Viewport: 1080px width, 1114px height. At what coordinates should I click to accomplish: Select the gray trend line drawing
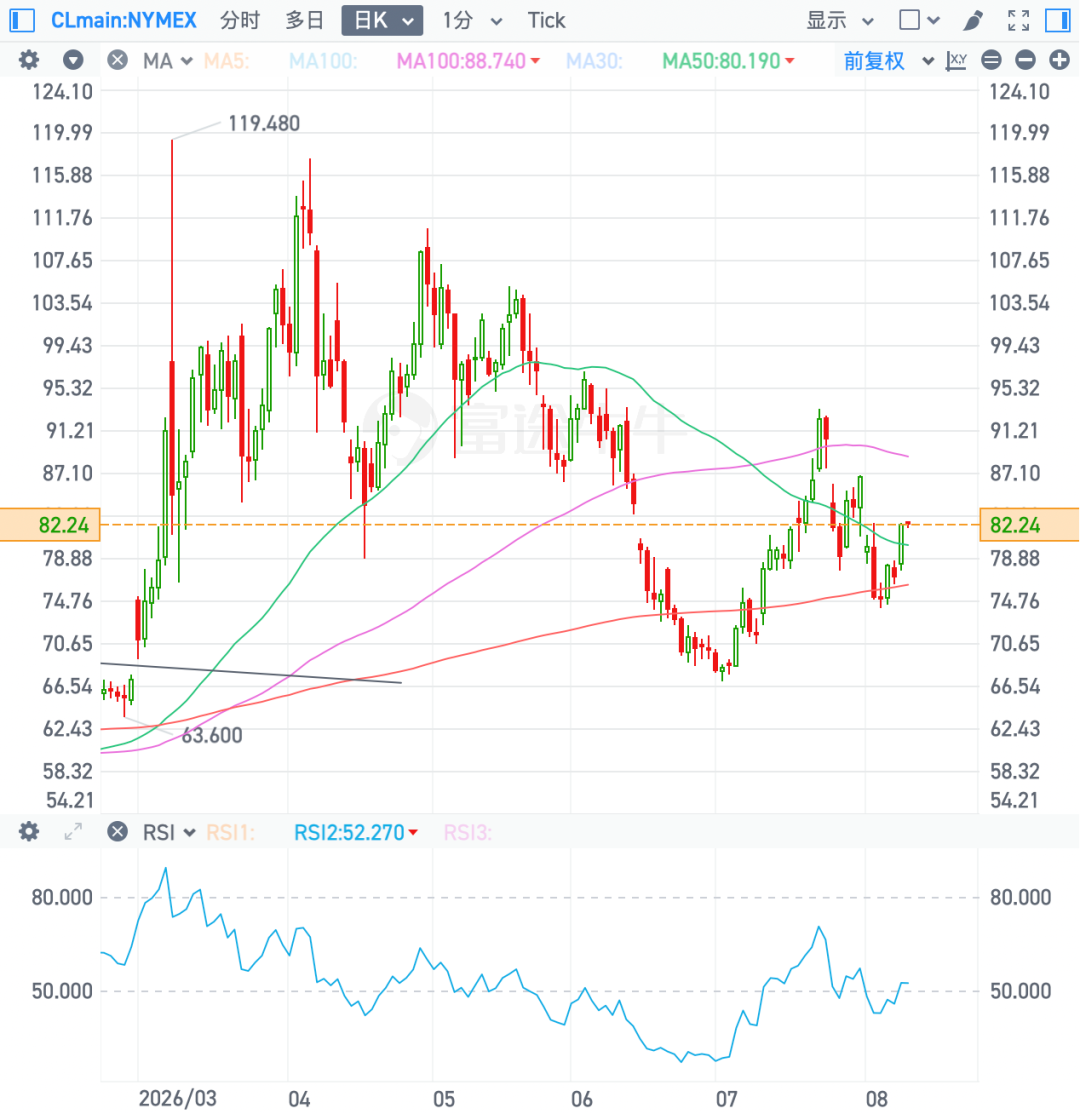(252, 673)
